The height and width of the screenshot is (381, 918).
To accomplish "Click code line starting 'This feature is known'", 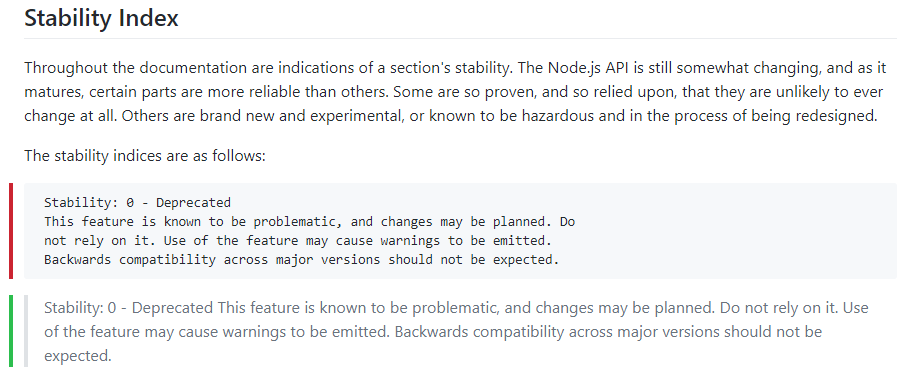I will (x=310, y=222).
